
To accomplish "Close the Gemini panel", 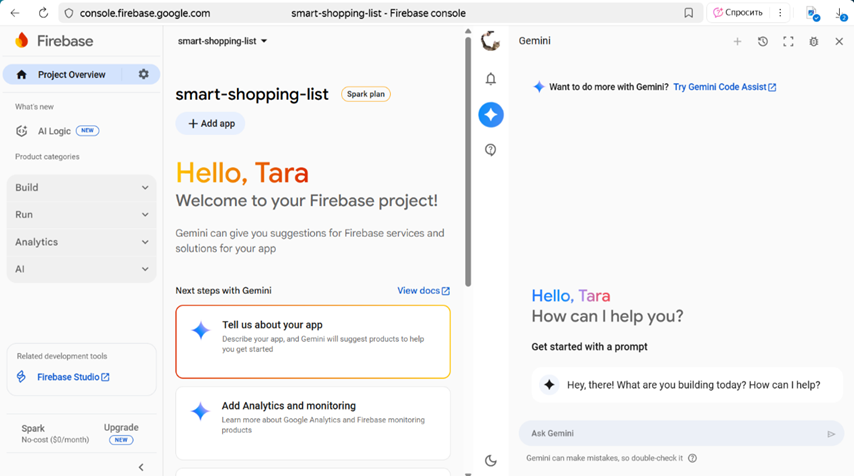I will point(839,41).
